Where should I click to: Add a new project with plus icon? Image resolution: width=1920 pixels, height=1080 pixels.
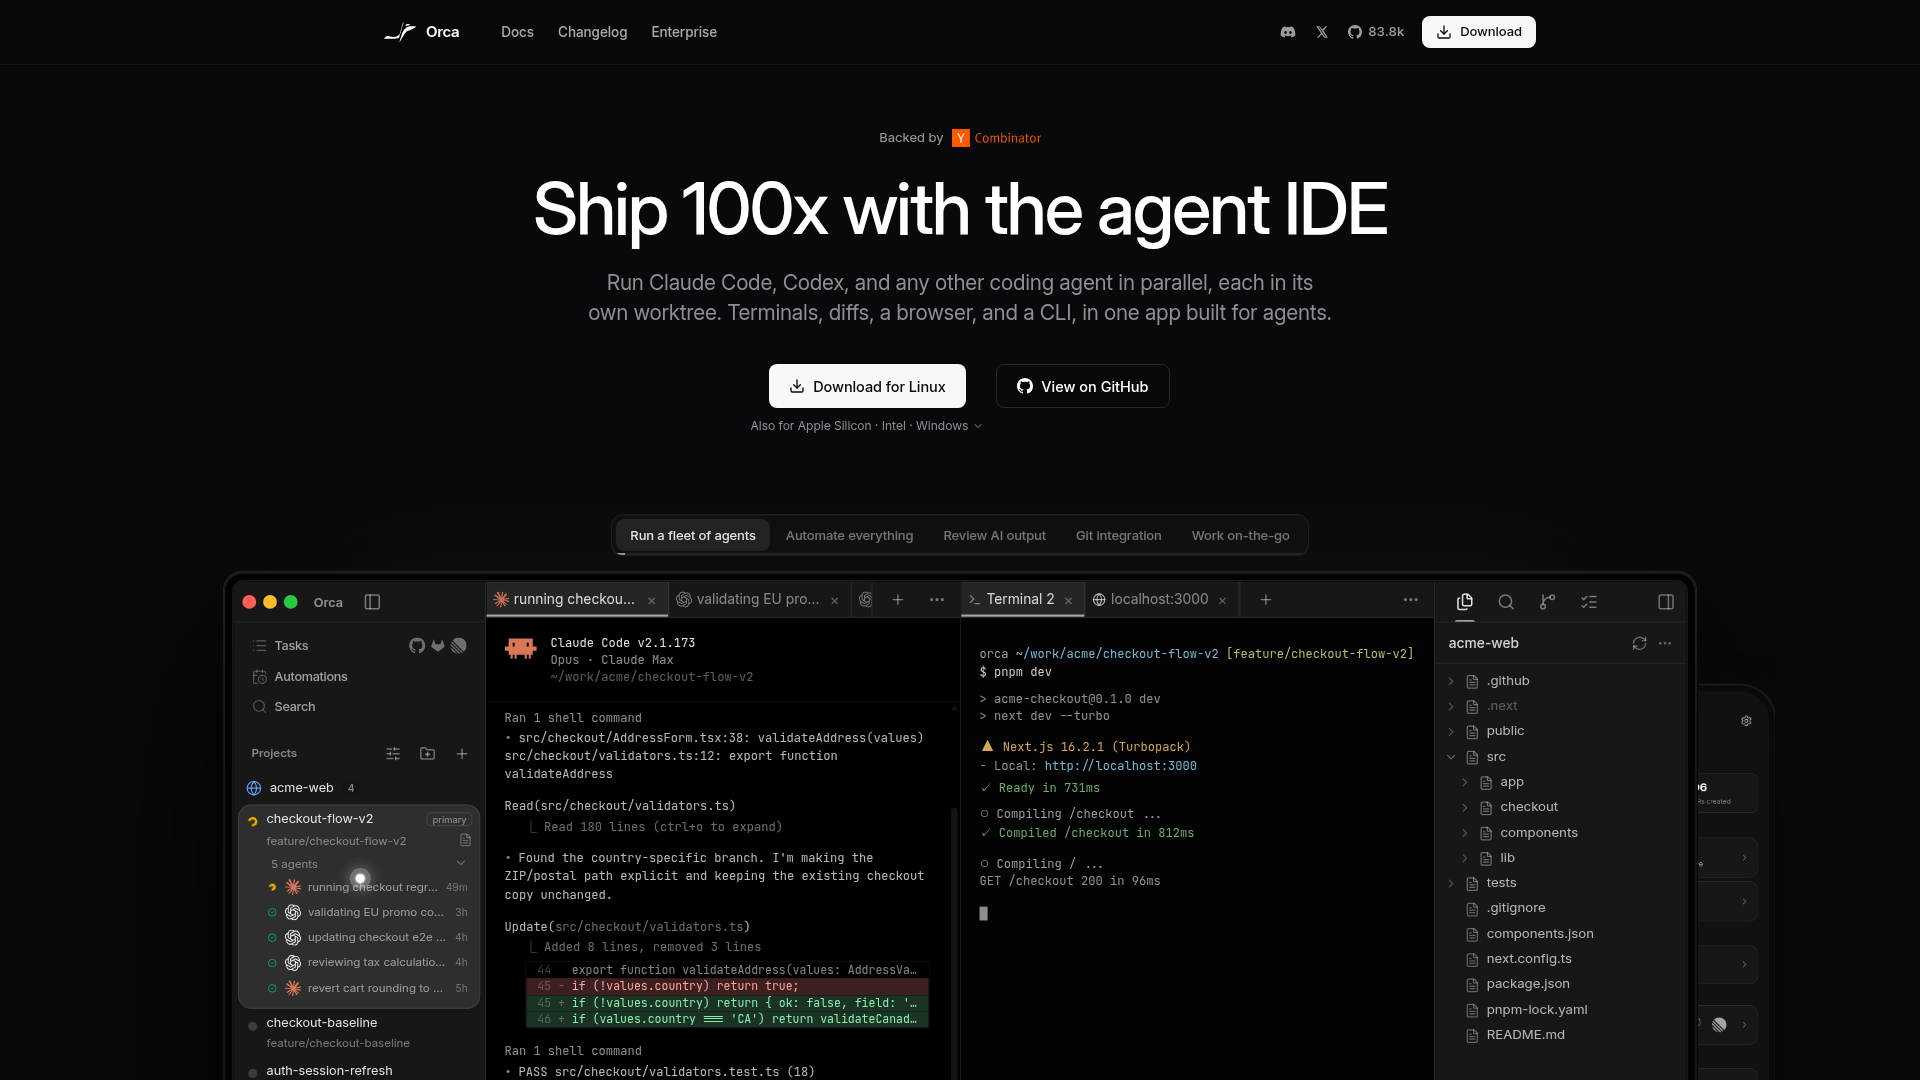(x=462, y=754)
